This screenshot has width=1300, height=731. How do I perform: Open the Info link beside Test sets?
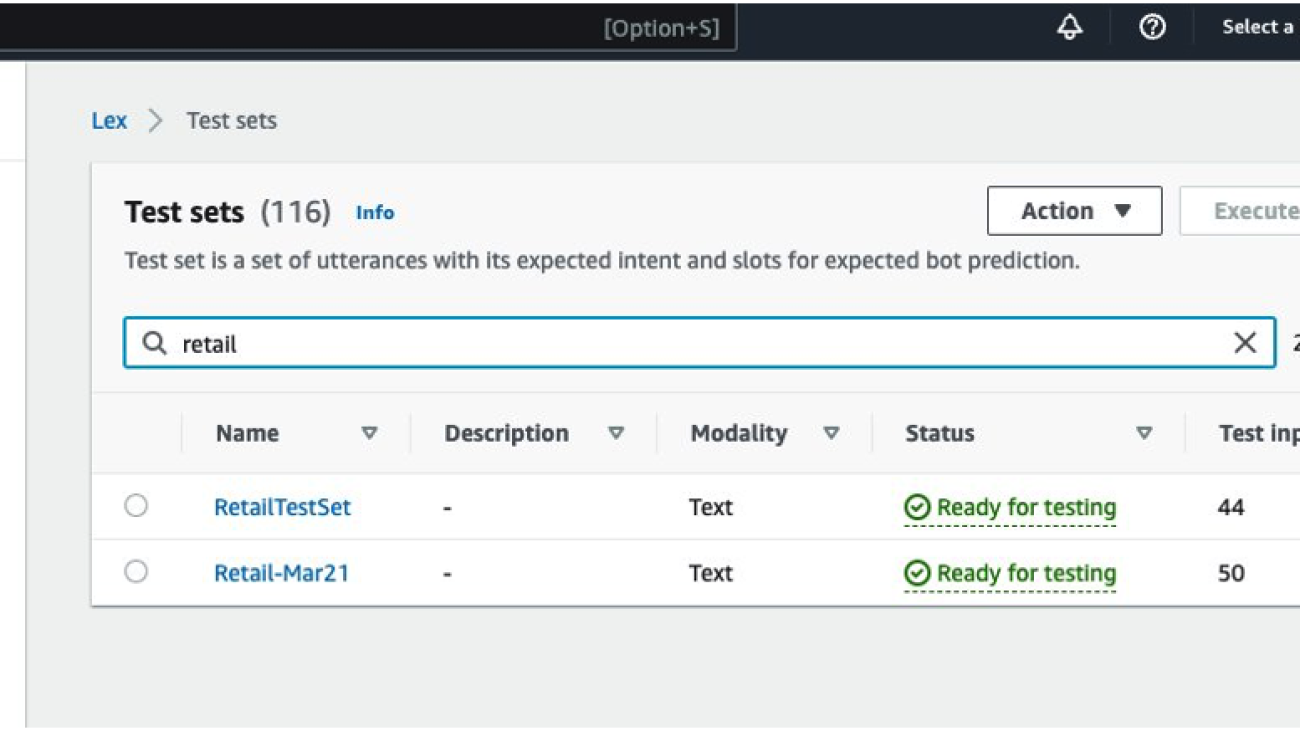click(375, 213)
